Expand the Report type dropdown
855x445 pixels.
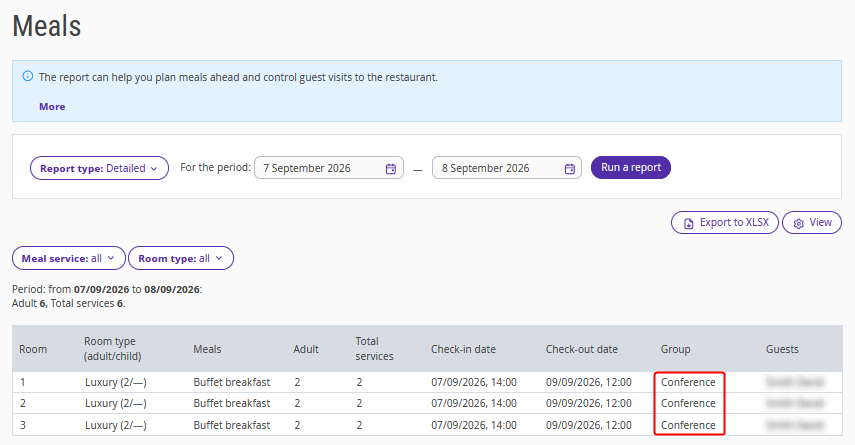[99, 168]
